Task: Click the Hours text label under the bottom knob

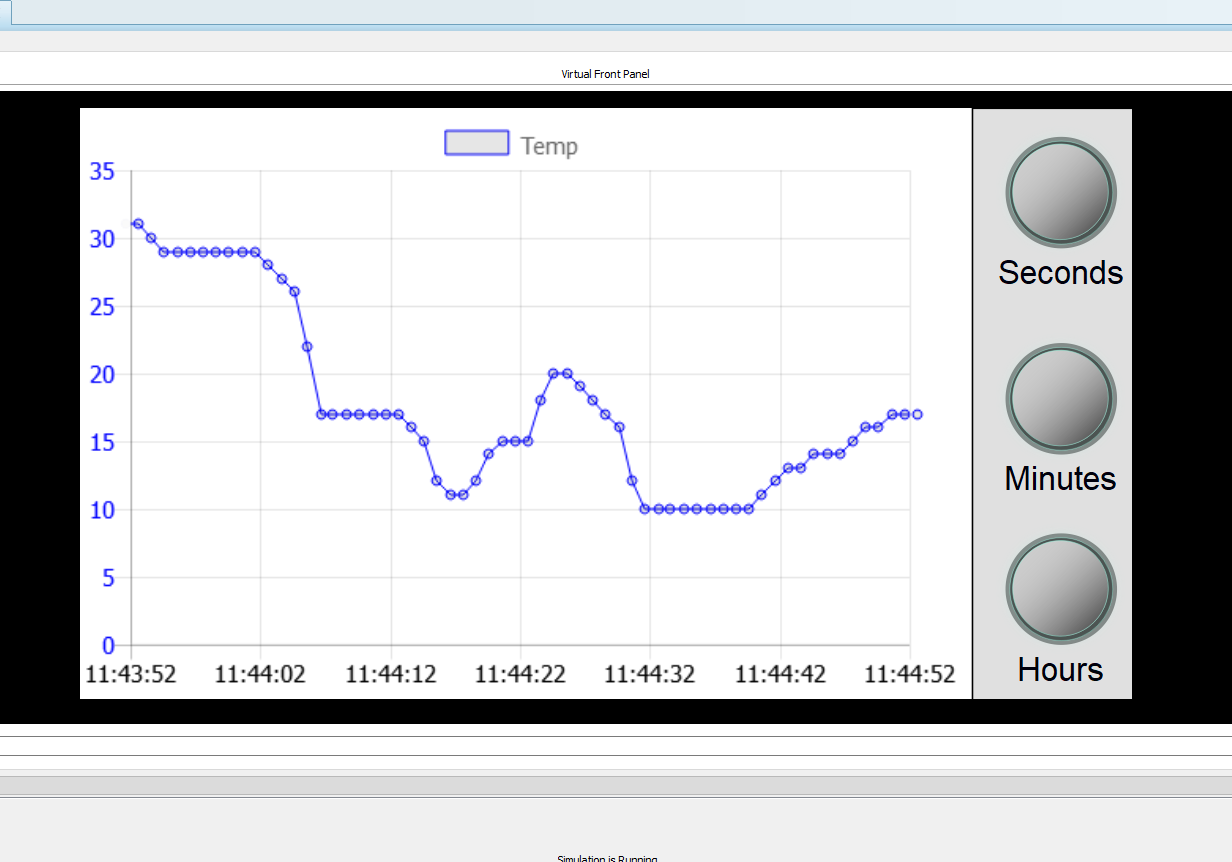Action: 1060,670
